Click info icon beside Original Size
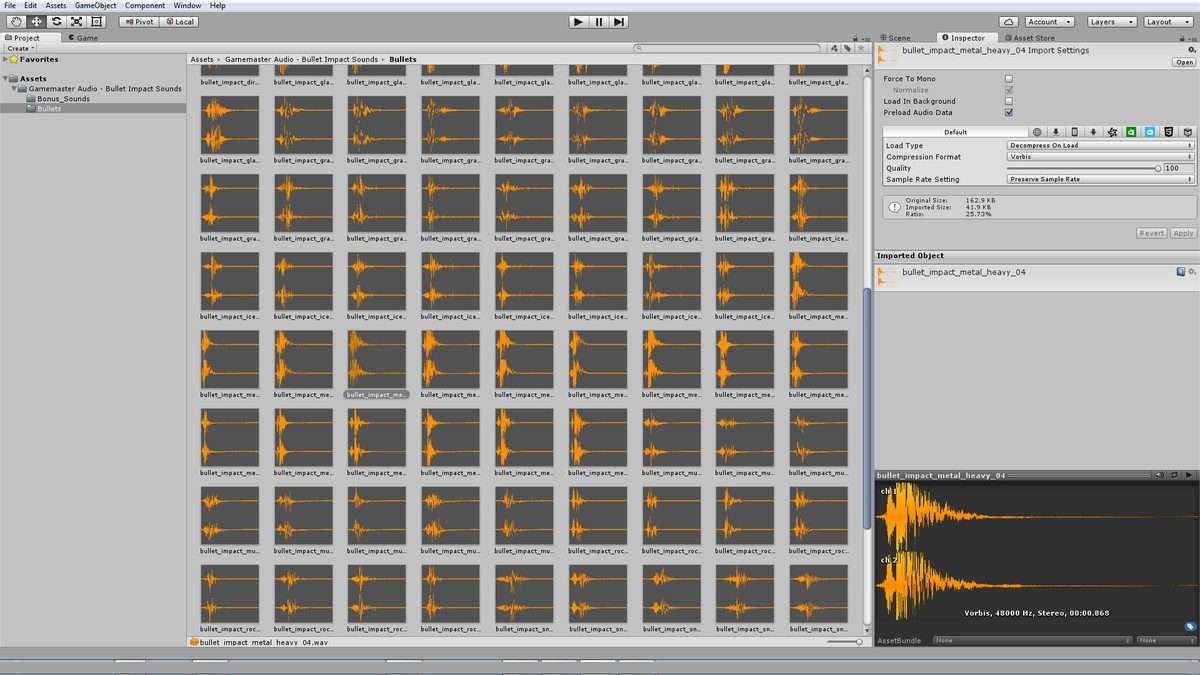 [894, 207]
